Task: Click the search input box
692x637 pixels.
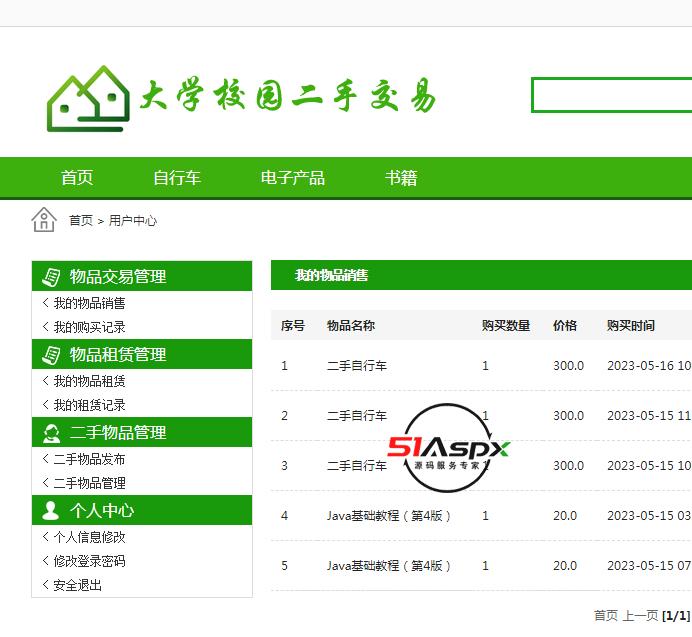Action: (612, 95)
